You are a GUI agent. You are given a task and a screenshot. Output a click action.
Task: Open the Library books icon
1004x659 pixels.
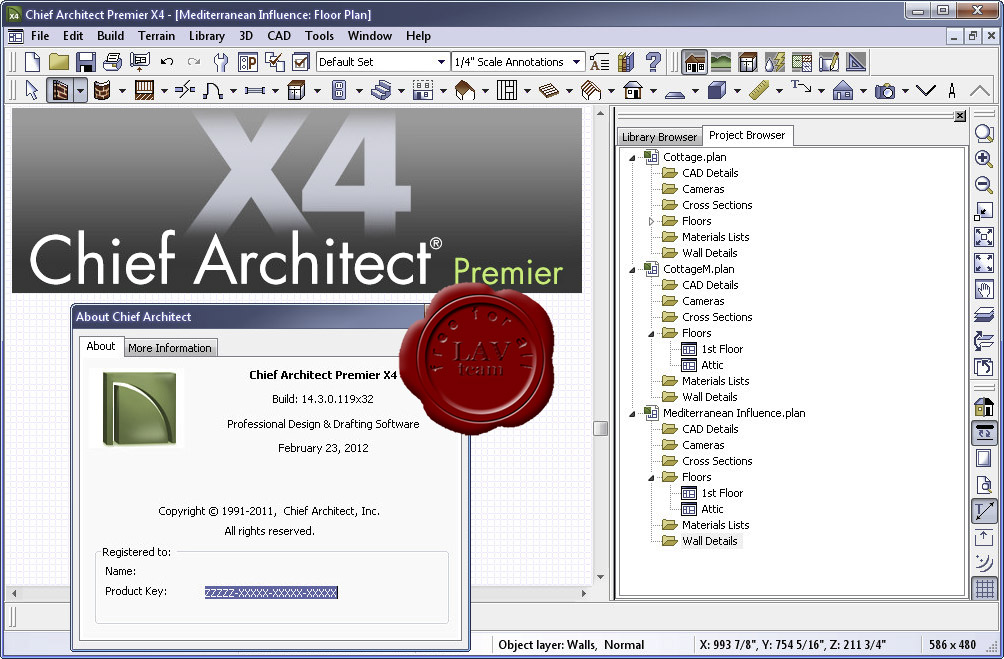(x=626, y=62)
